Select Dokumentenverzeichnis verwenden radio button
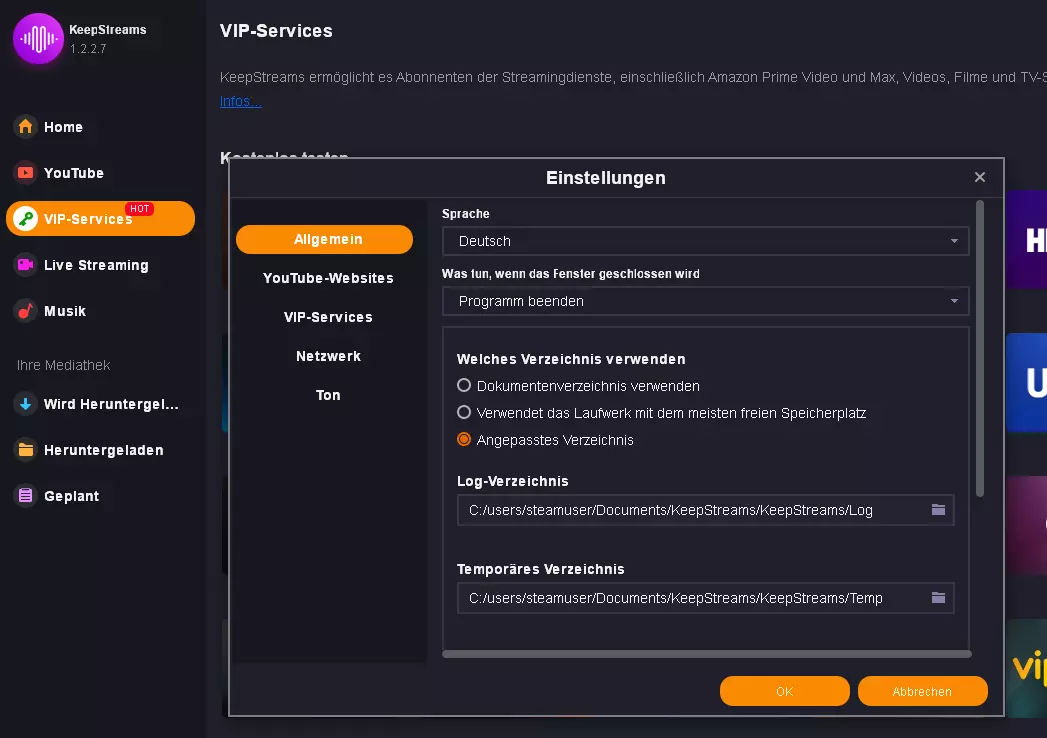Image resolution: width=1047 pixels, height=738 pixels. pyautogui.click(x=463, y=385)
